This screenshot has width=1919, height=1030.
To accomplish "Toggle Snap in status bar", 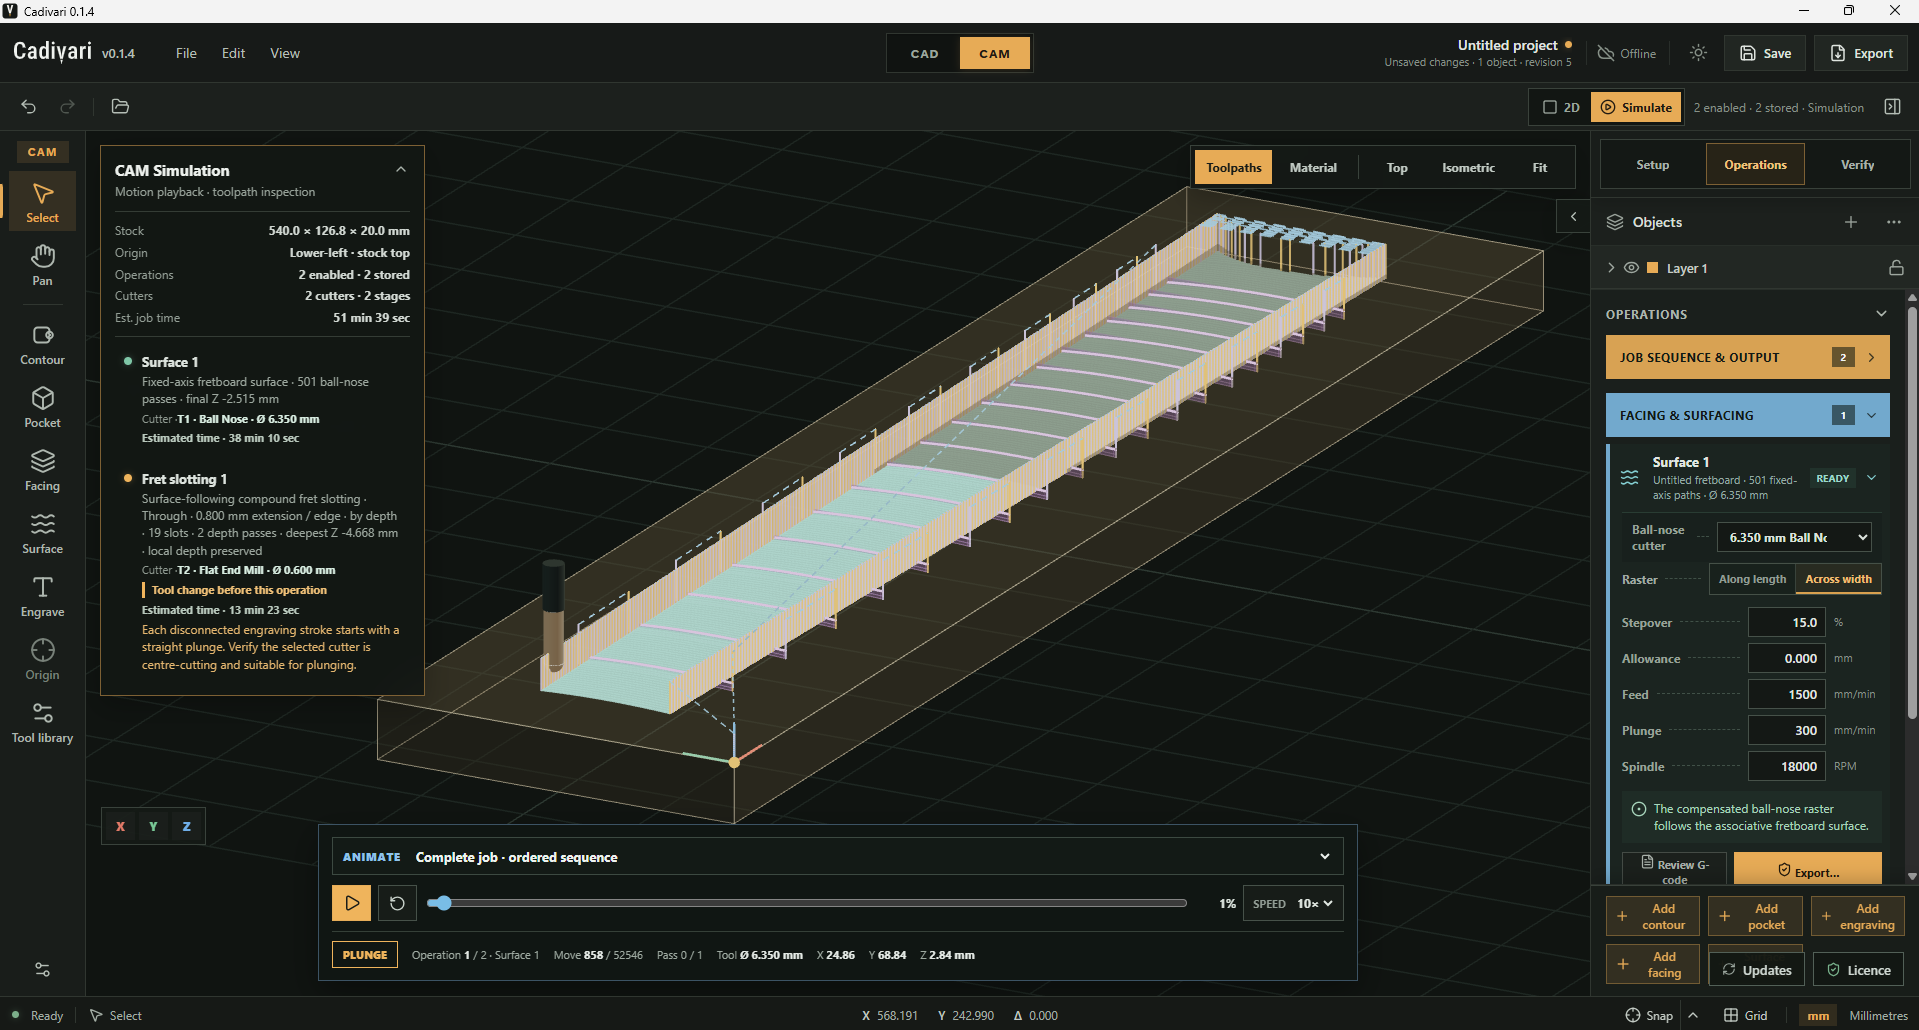I will pos(1649,1015).
